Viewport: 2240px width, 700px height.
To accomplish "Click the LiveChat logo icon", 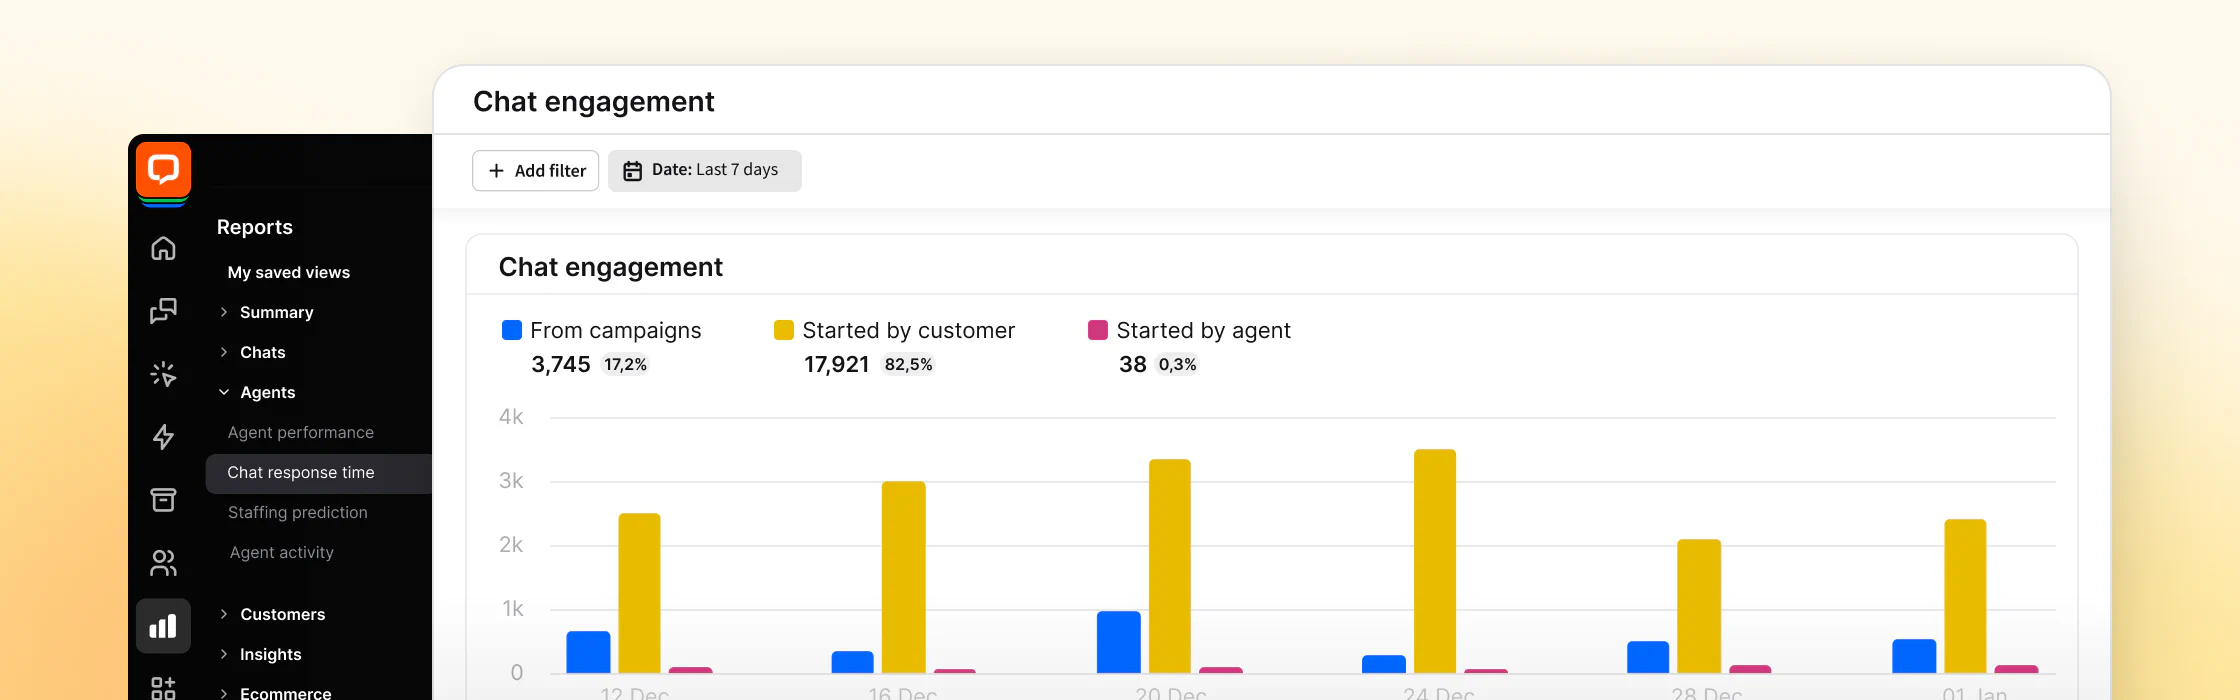I will pyautogui.click(x=163, y=170).
